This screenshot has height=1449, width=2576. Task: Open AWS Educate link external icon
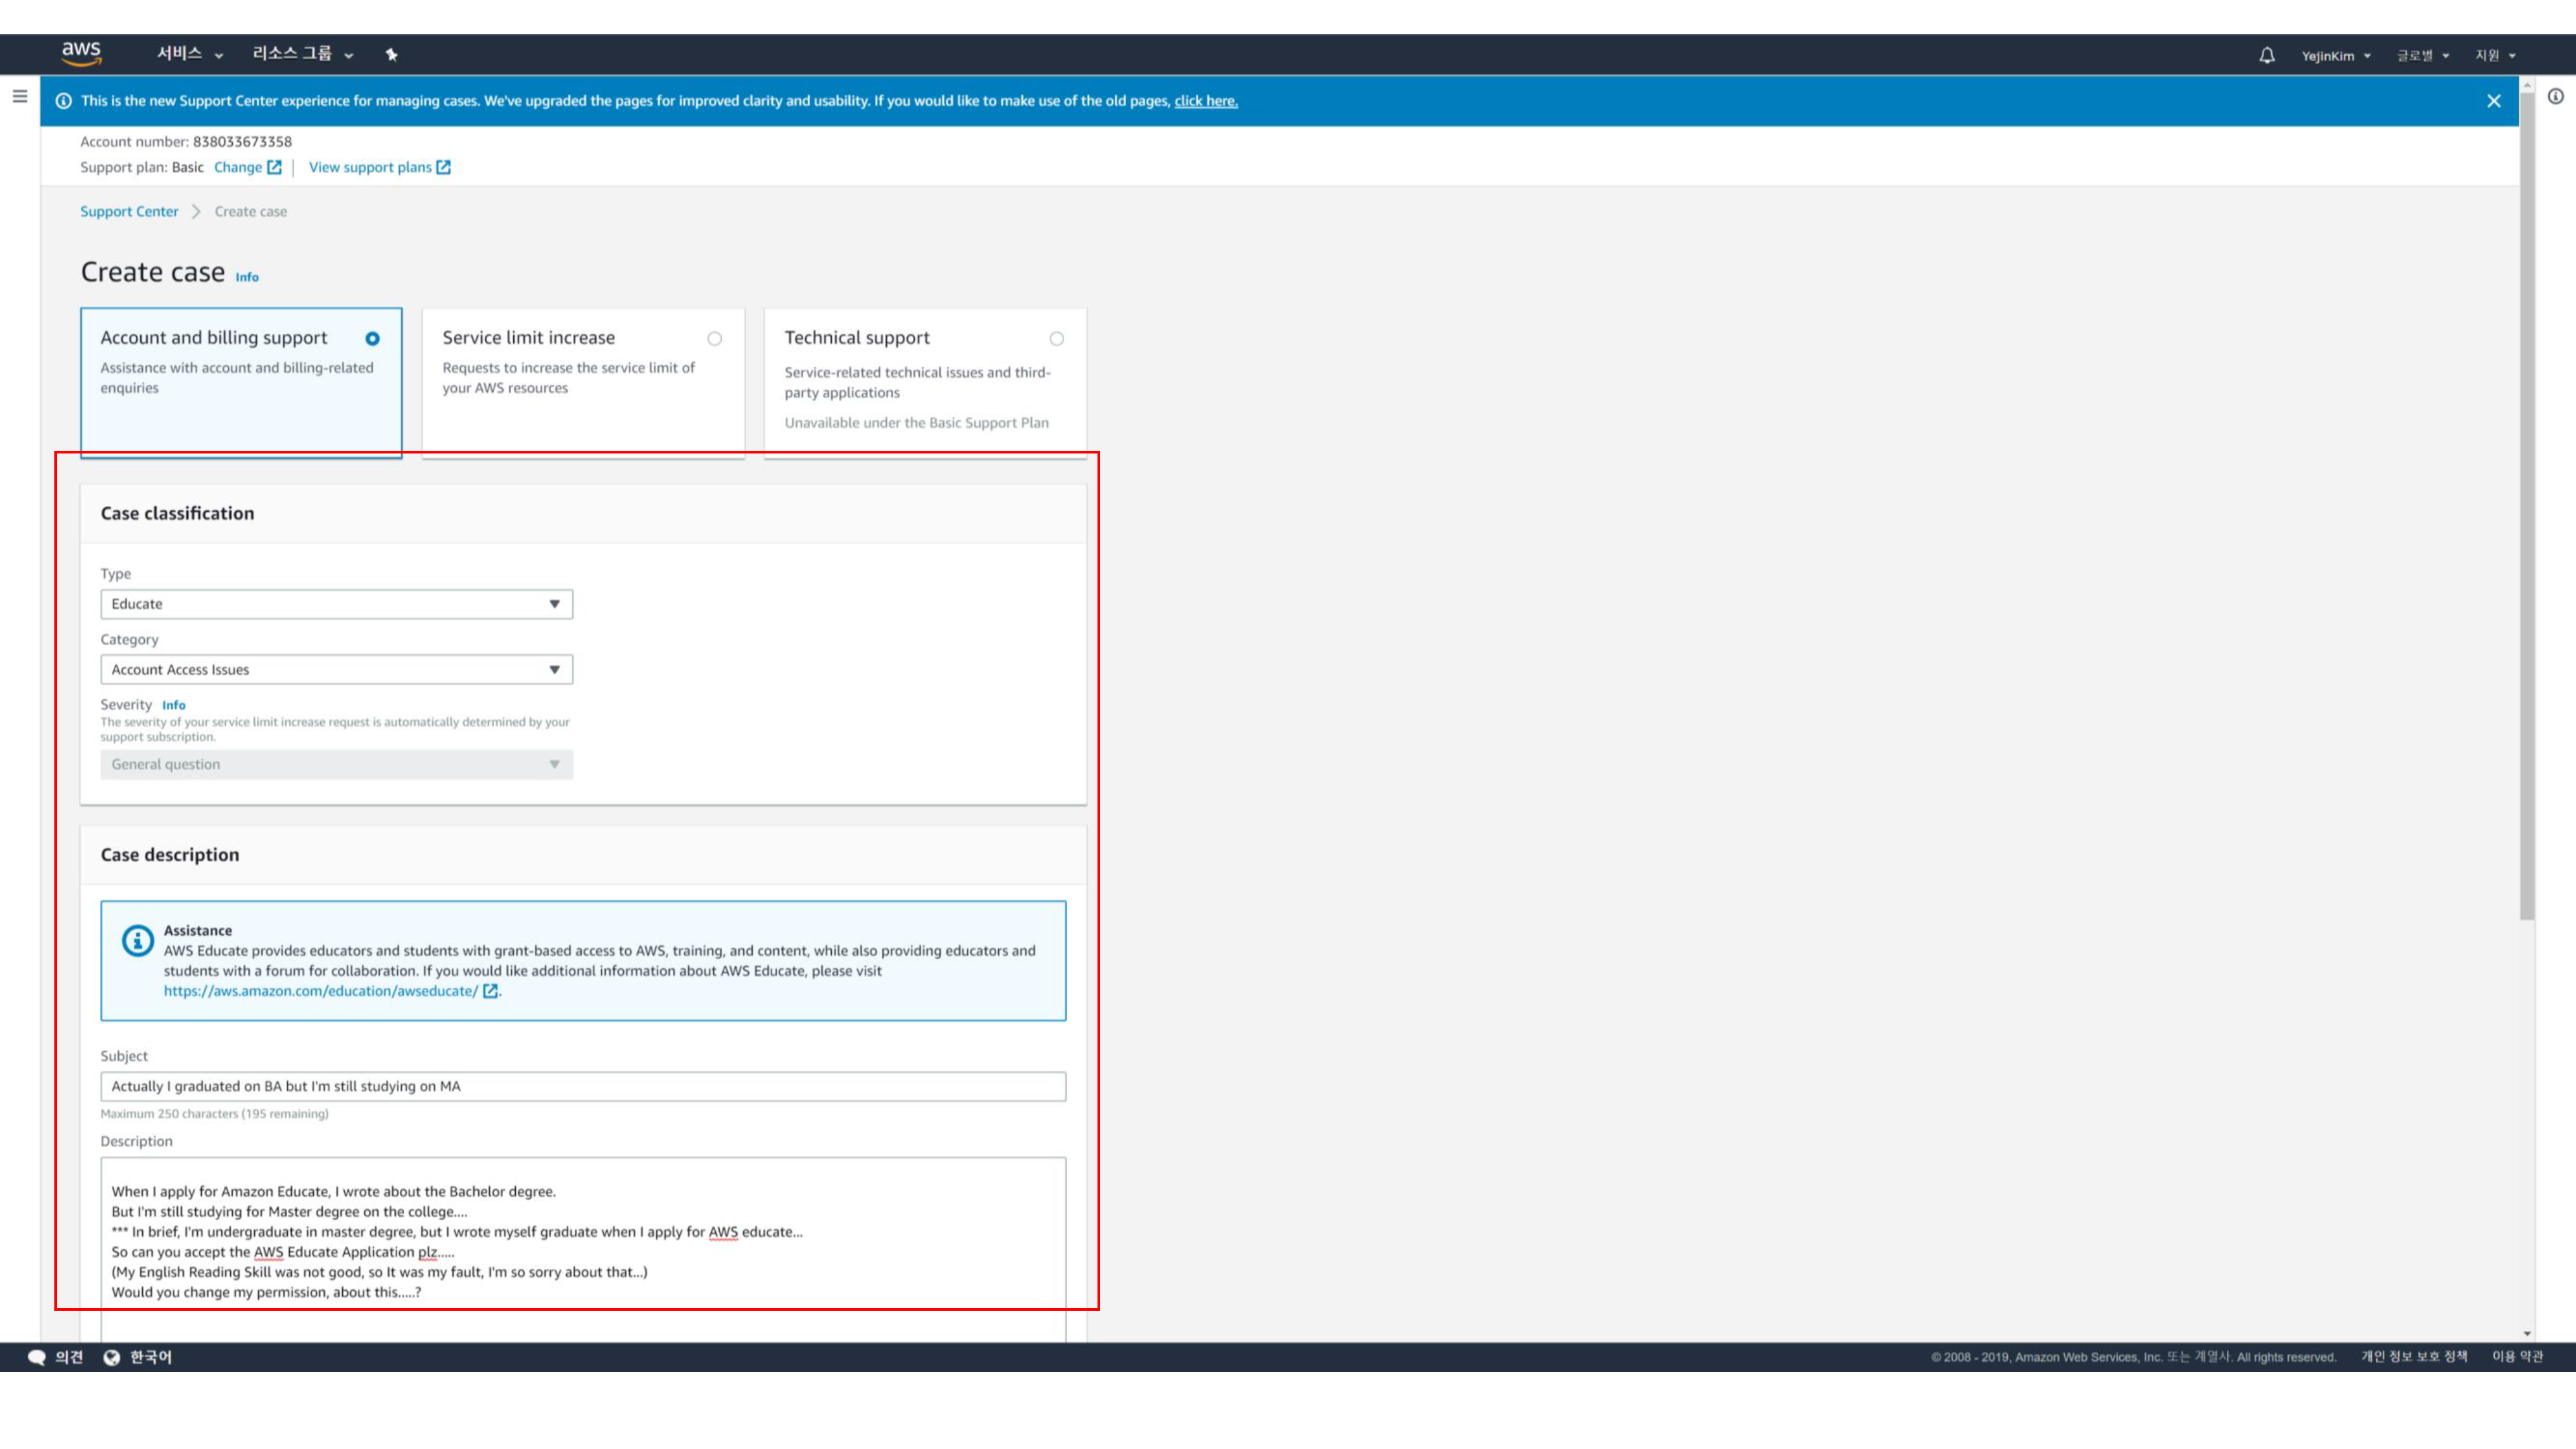pyautogui.click(x=490, y=991)
